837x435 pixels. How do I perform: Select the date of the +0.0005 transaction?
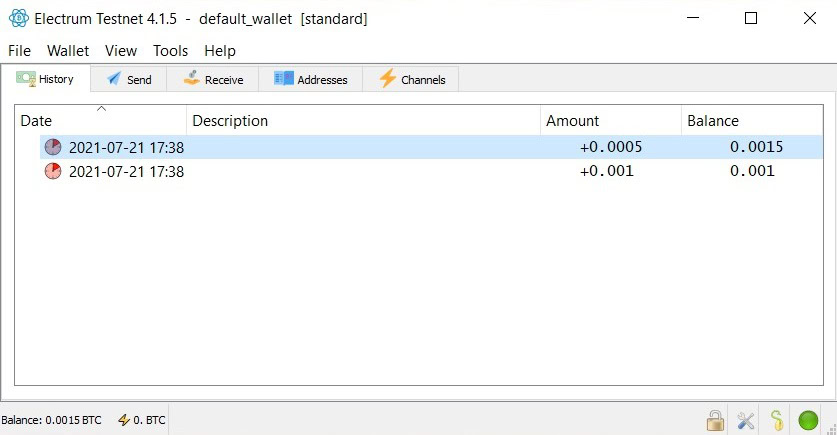click(x=127, y=147)
